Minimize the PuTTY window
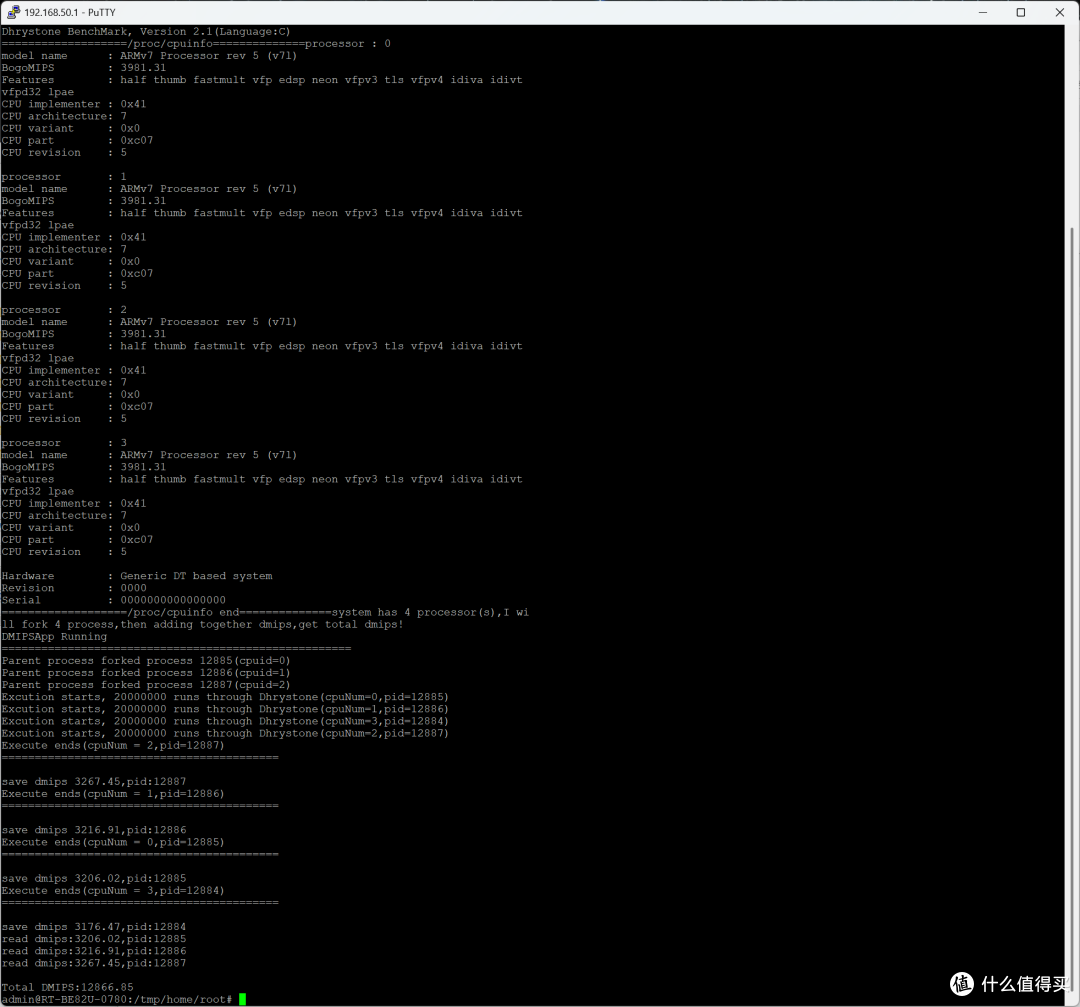Screen dimensions: 1080x1007 click(983, 12)
